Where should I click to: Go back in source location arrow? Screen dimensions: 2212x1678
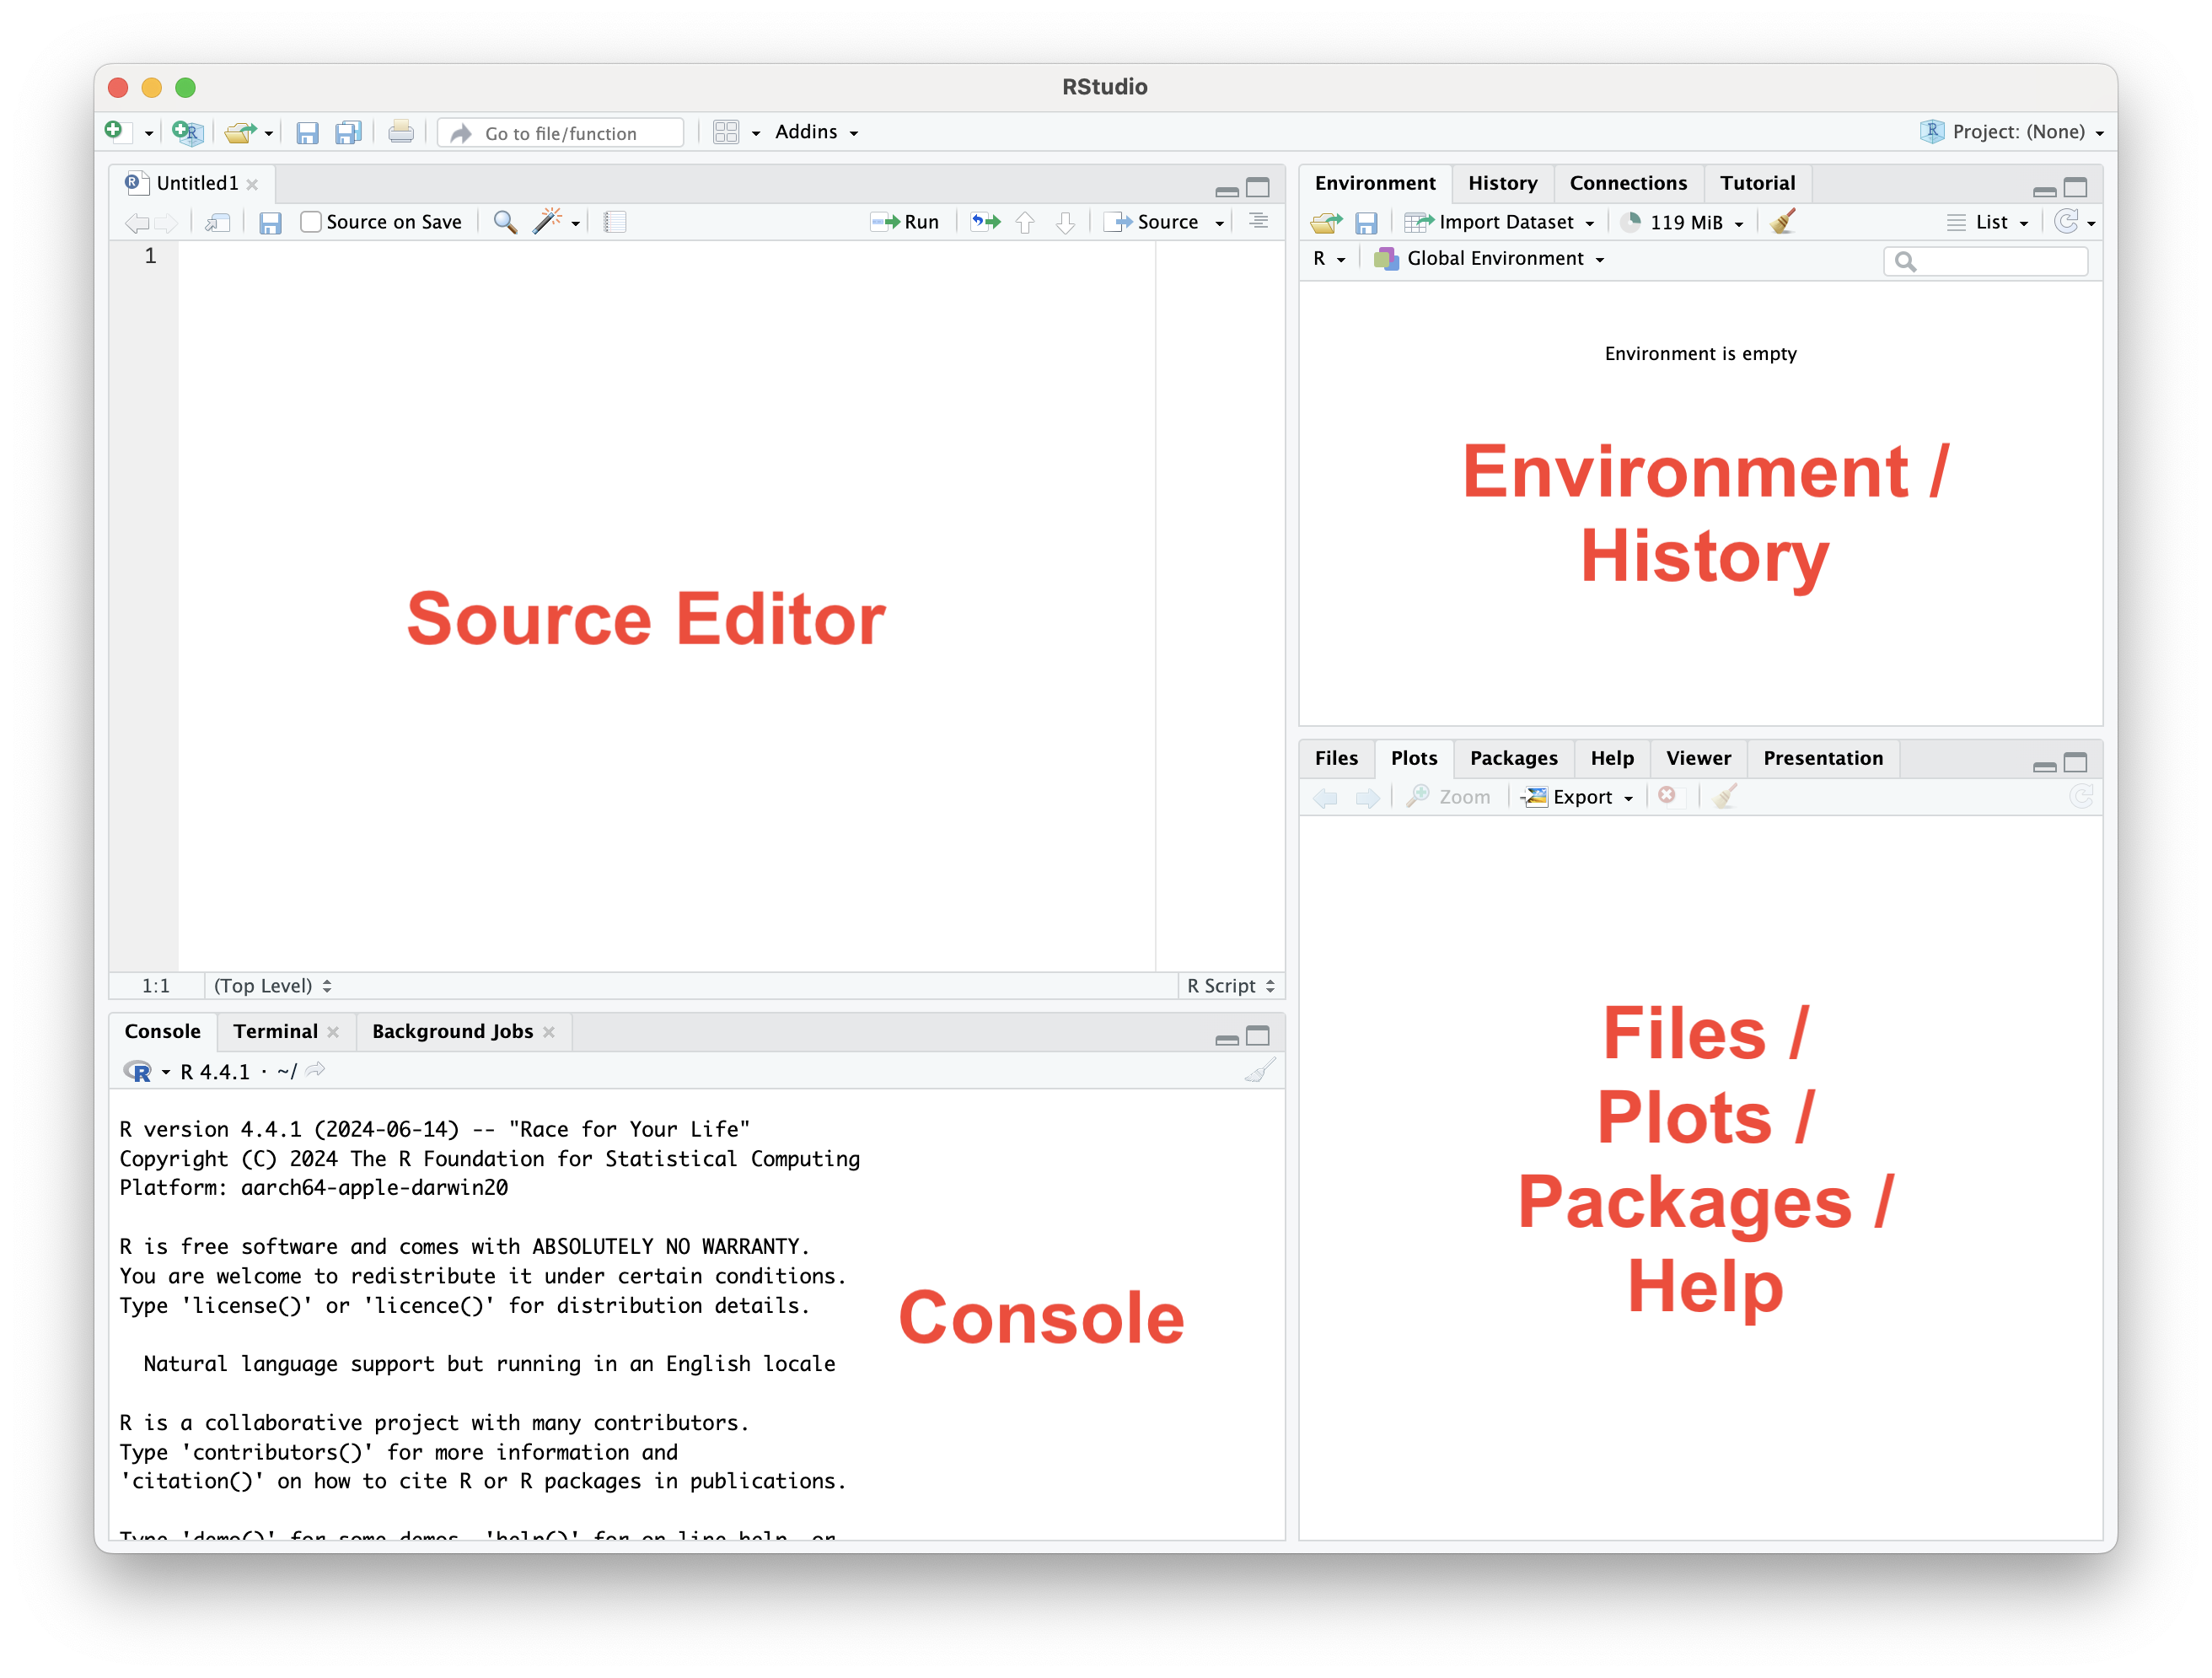click(137, 223)
